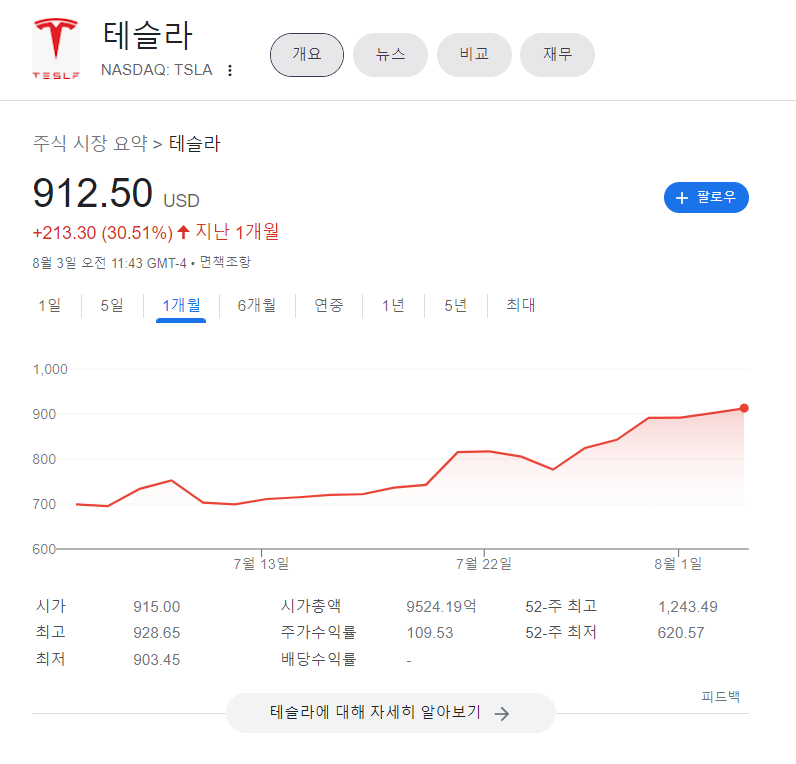Show the 1년 chart range
This screenshot has height=764, width=796.
pos(393,305)
